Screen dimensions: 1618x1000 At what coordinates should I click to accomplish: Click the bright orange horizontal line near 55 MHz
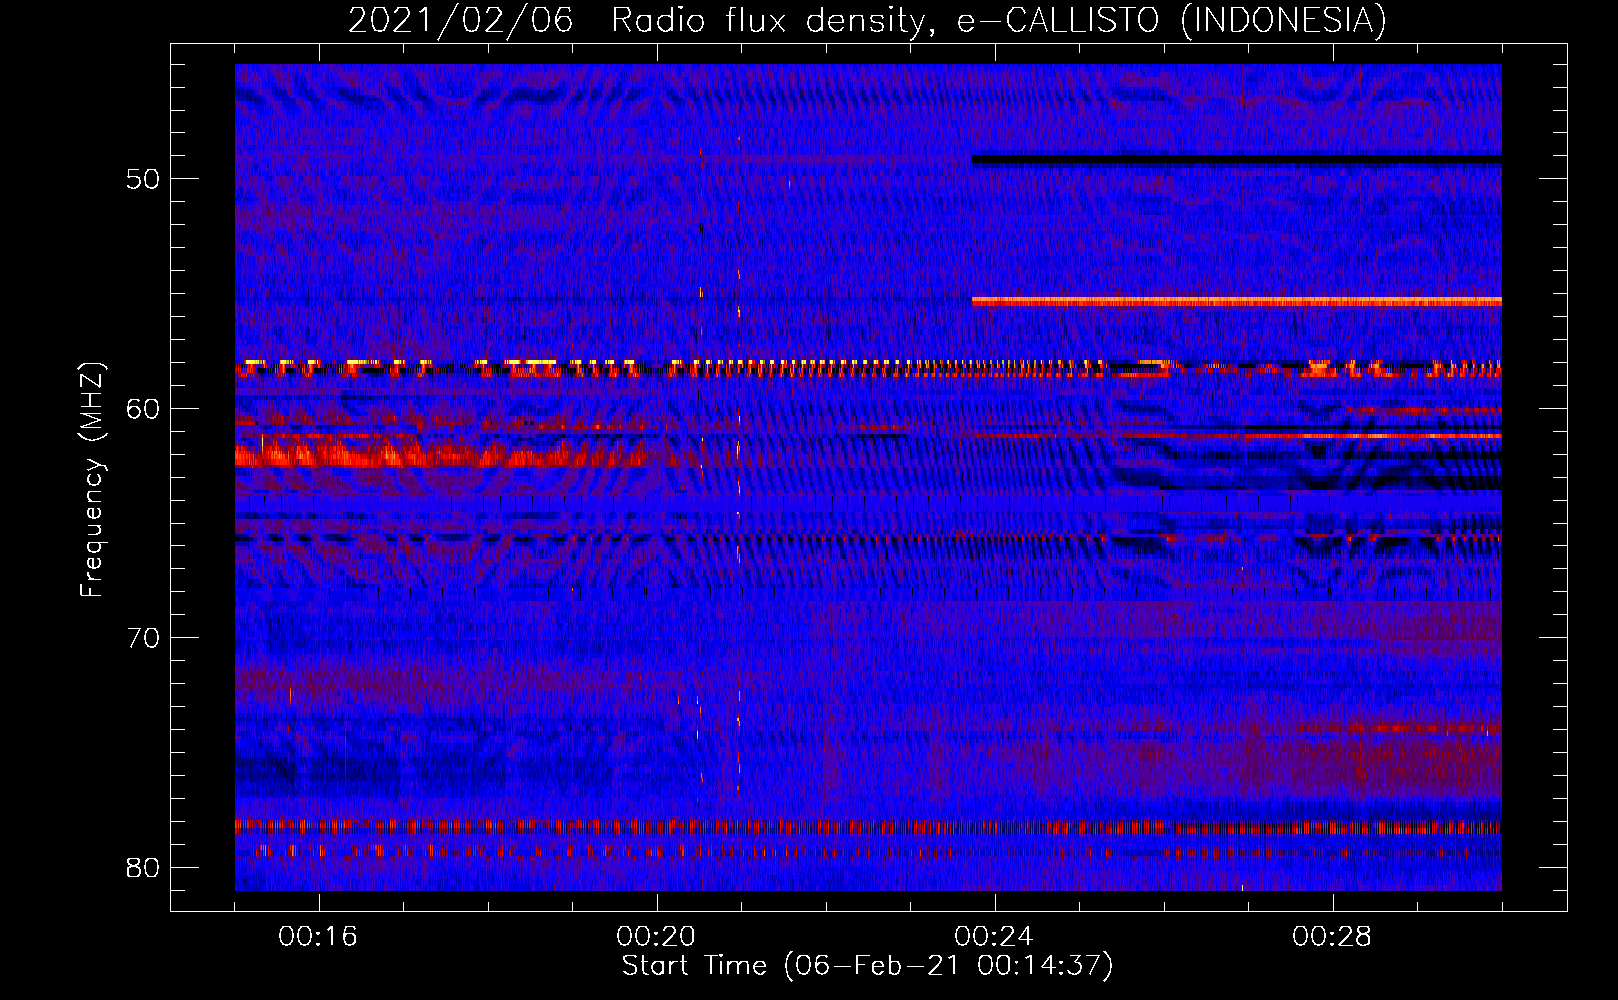[x=1236, y=301]
